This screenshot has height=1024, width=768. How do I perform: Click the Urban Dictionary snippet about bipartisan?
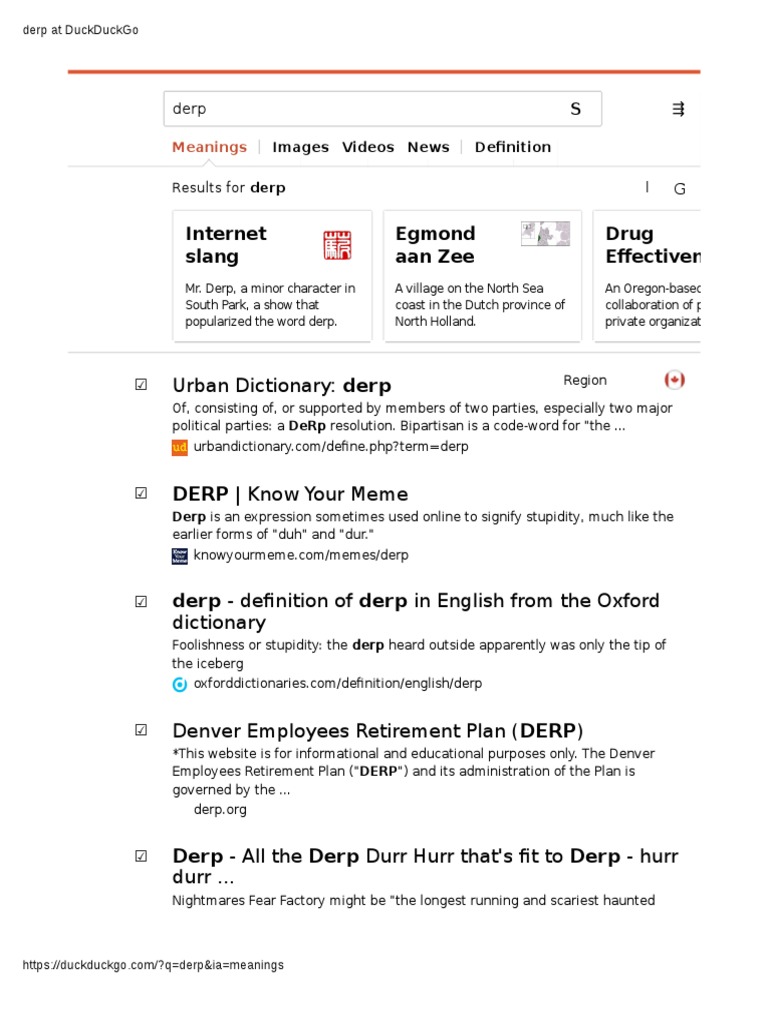coord(422,417)
